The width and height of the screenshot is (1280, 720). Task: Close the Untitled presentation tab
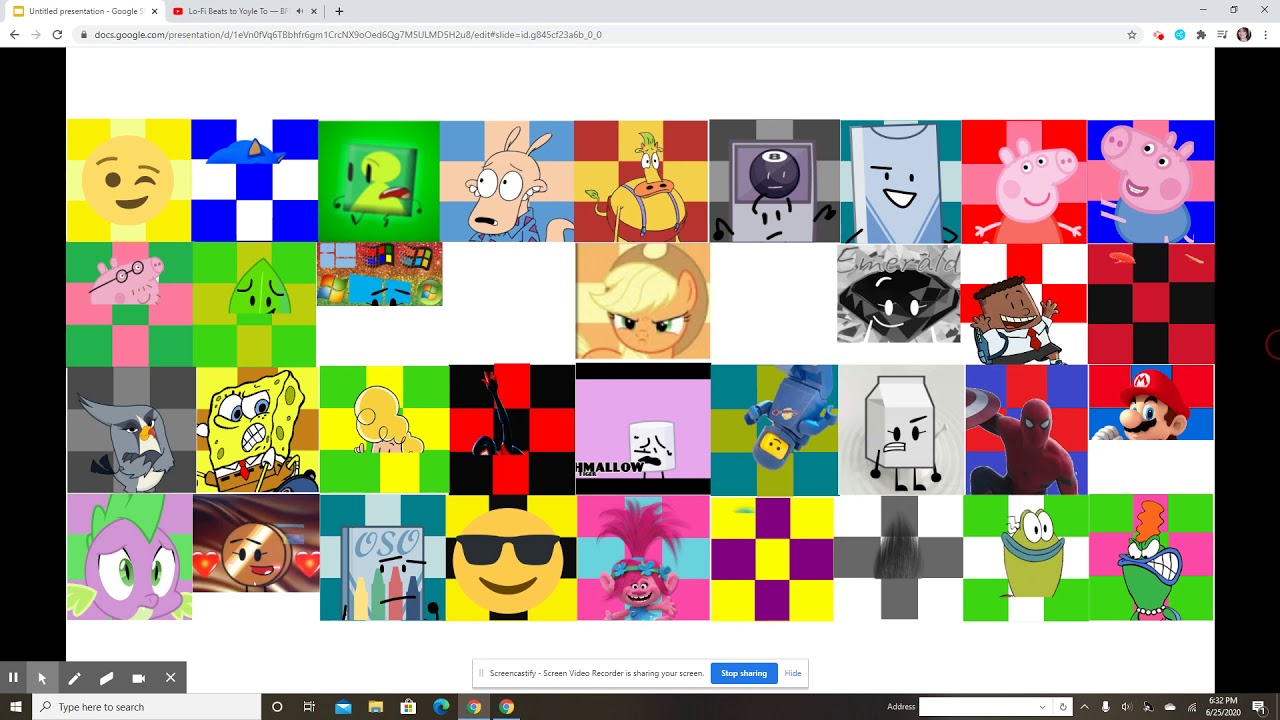point(154,11)
